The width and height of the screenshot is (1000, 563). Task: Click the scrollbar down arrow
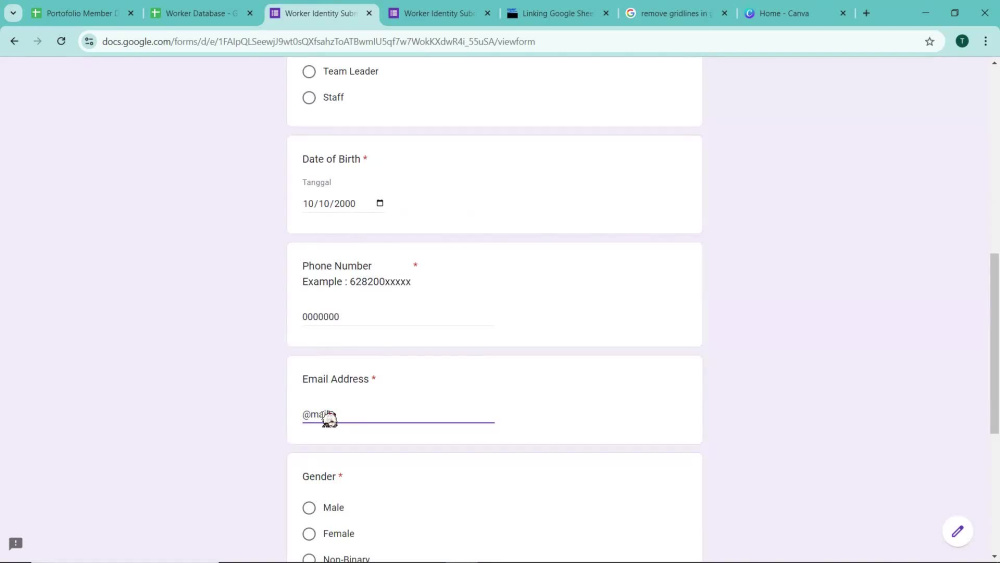994,557
